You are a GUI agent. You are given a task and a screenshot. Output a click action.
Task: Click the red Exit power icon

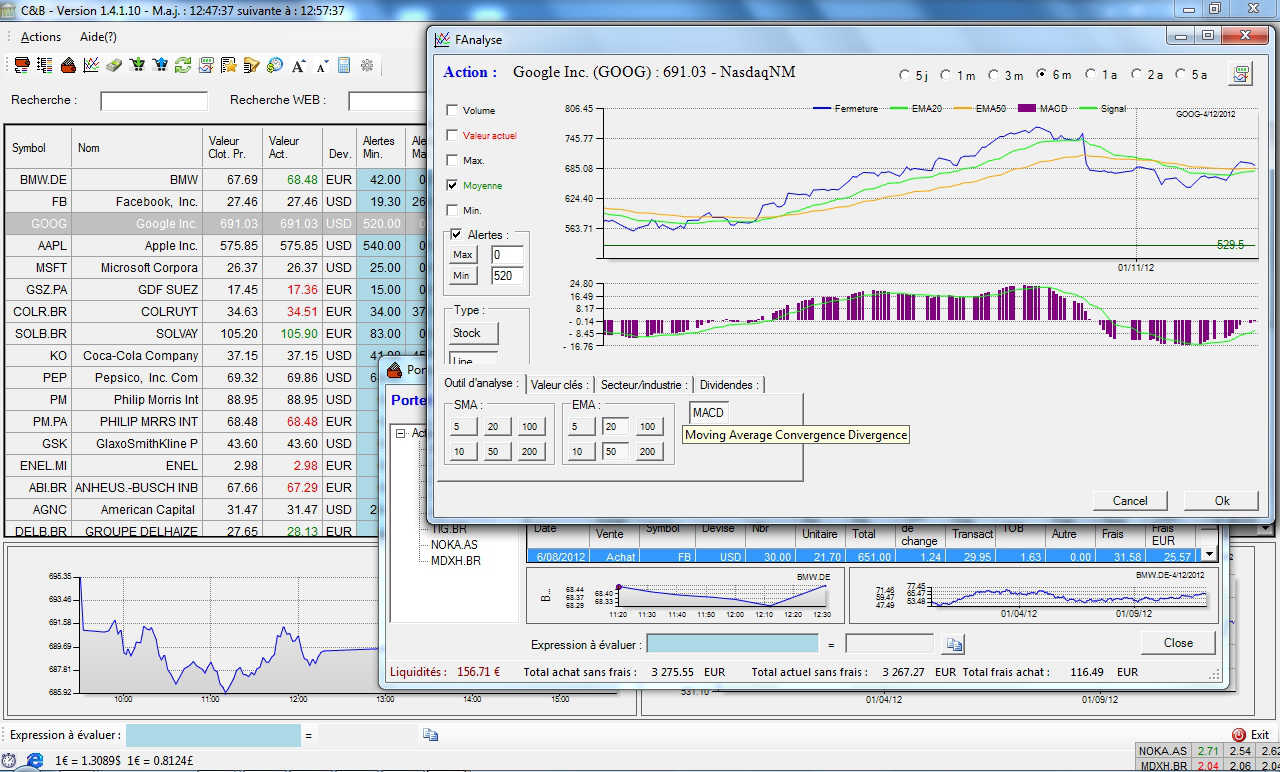(x=1239, y=735)
